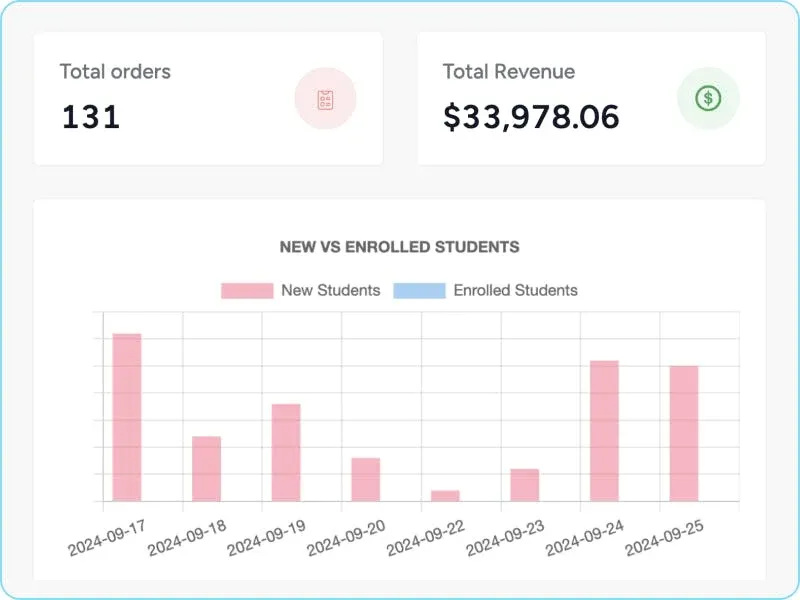Click the Total orders heading
Screen dimensions: 800x600
(115, 72)
